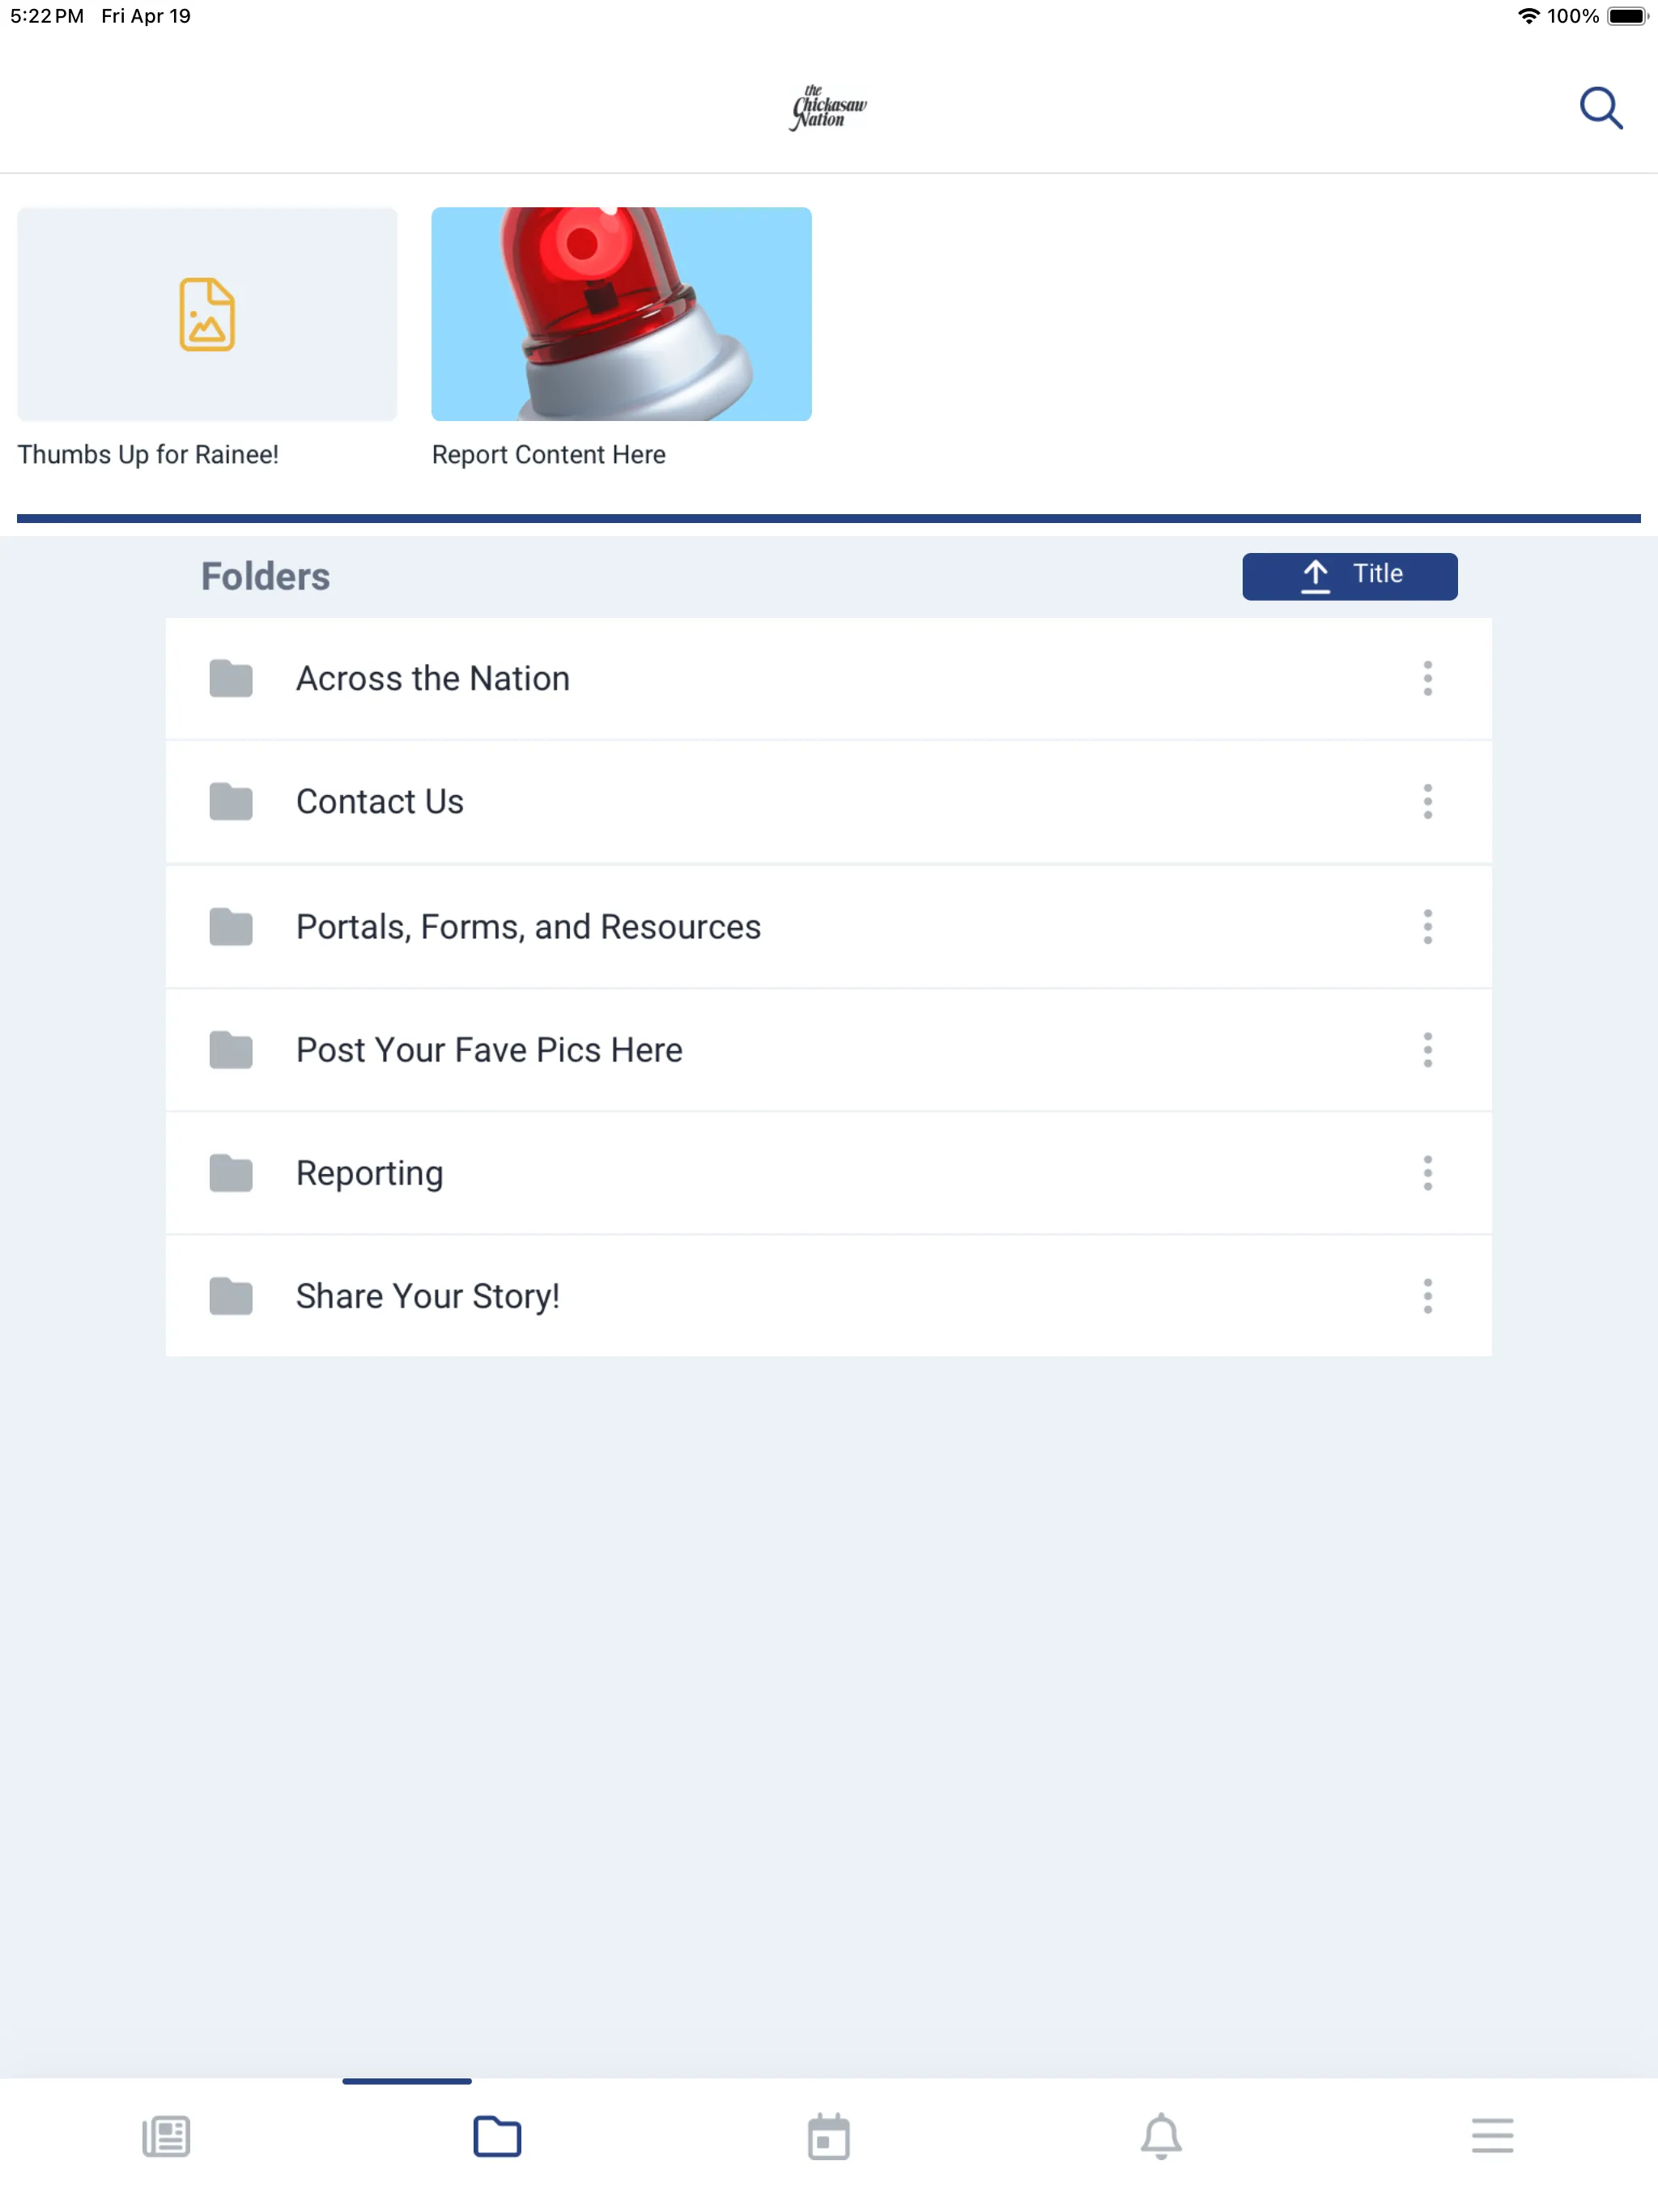Tap the calendar icon in bottom nav
Image resolution: width=1658 pixels, height=2212 pixels.
pyautogui.click(x=829, y=2135)
